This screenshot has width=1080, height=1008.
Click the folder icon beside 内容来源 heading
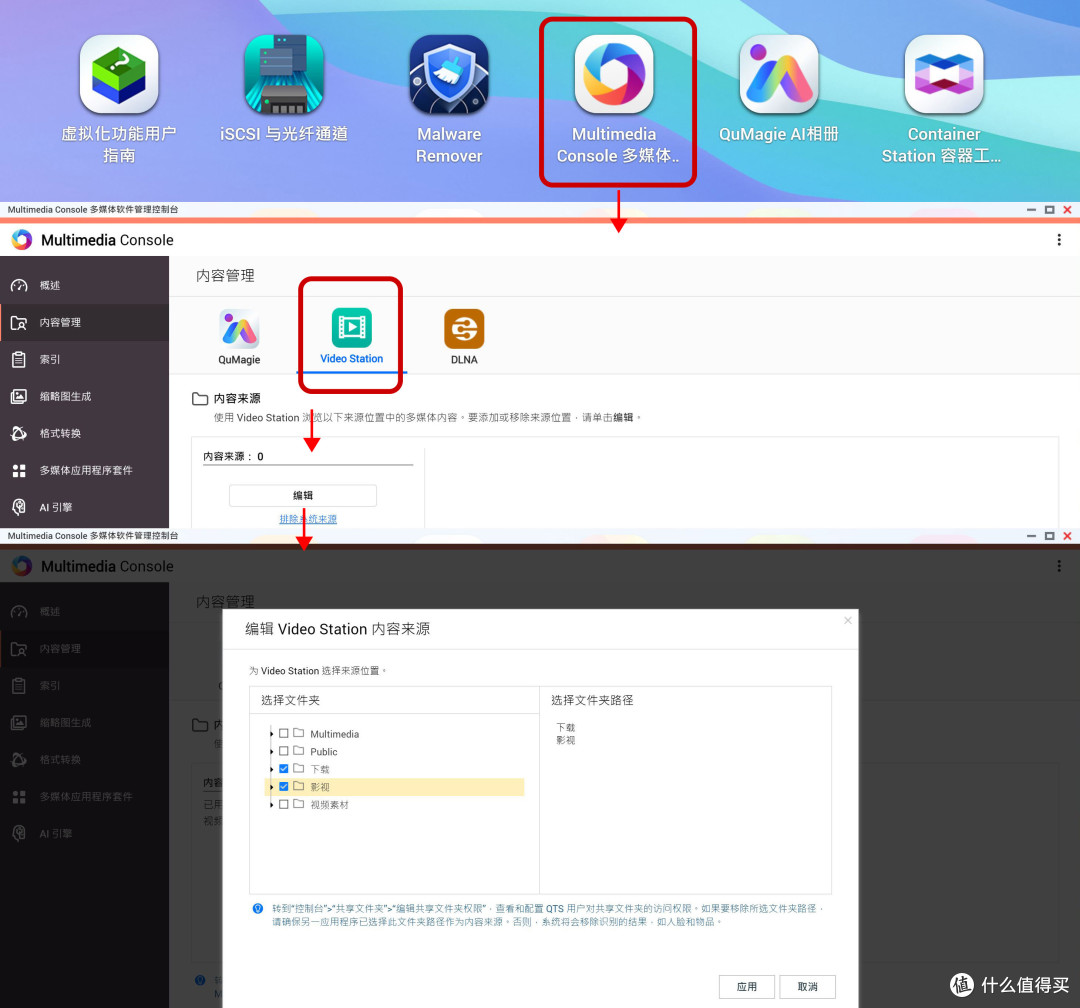coord(200,398)
